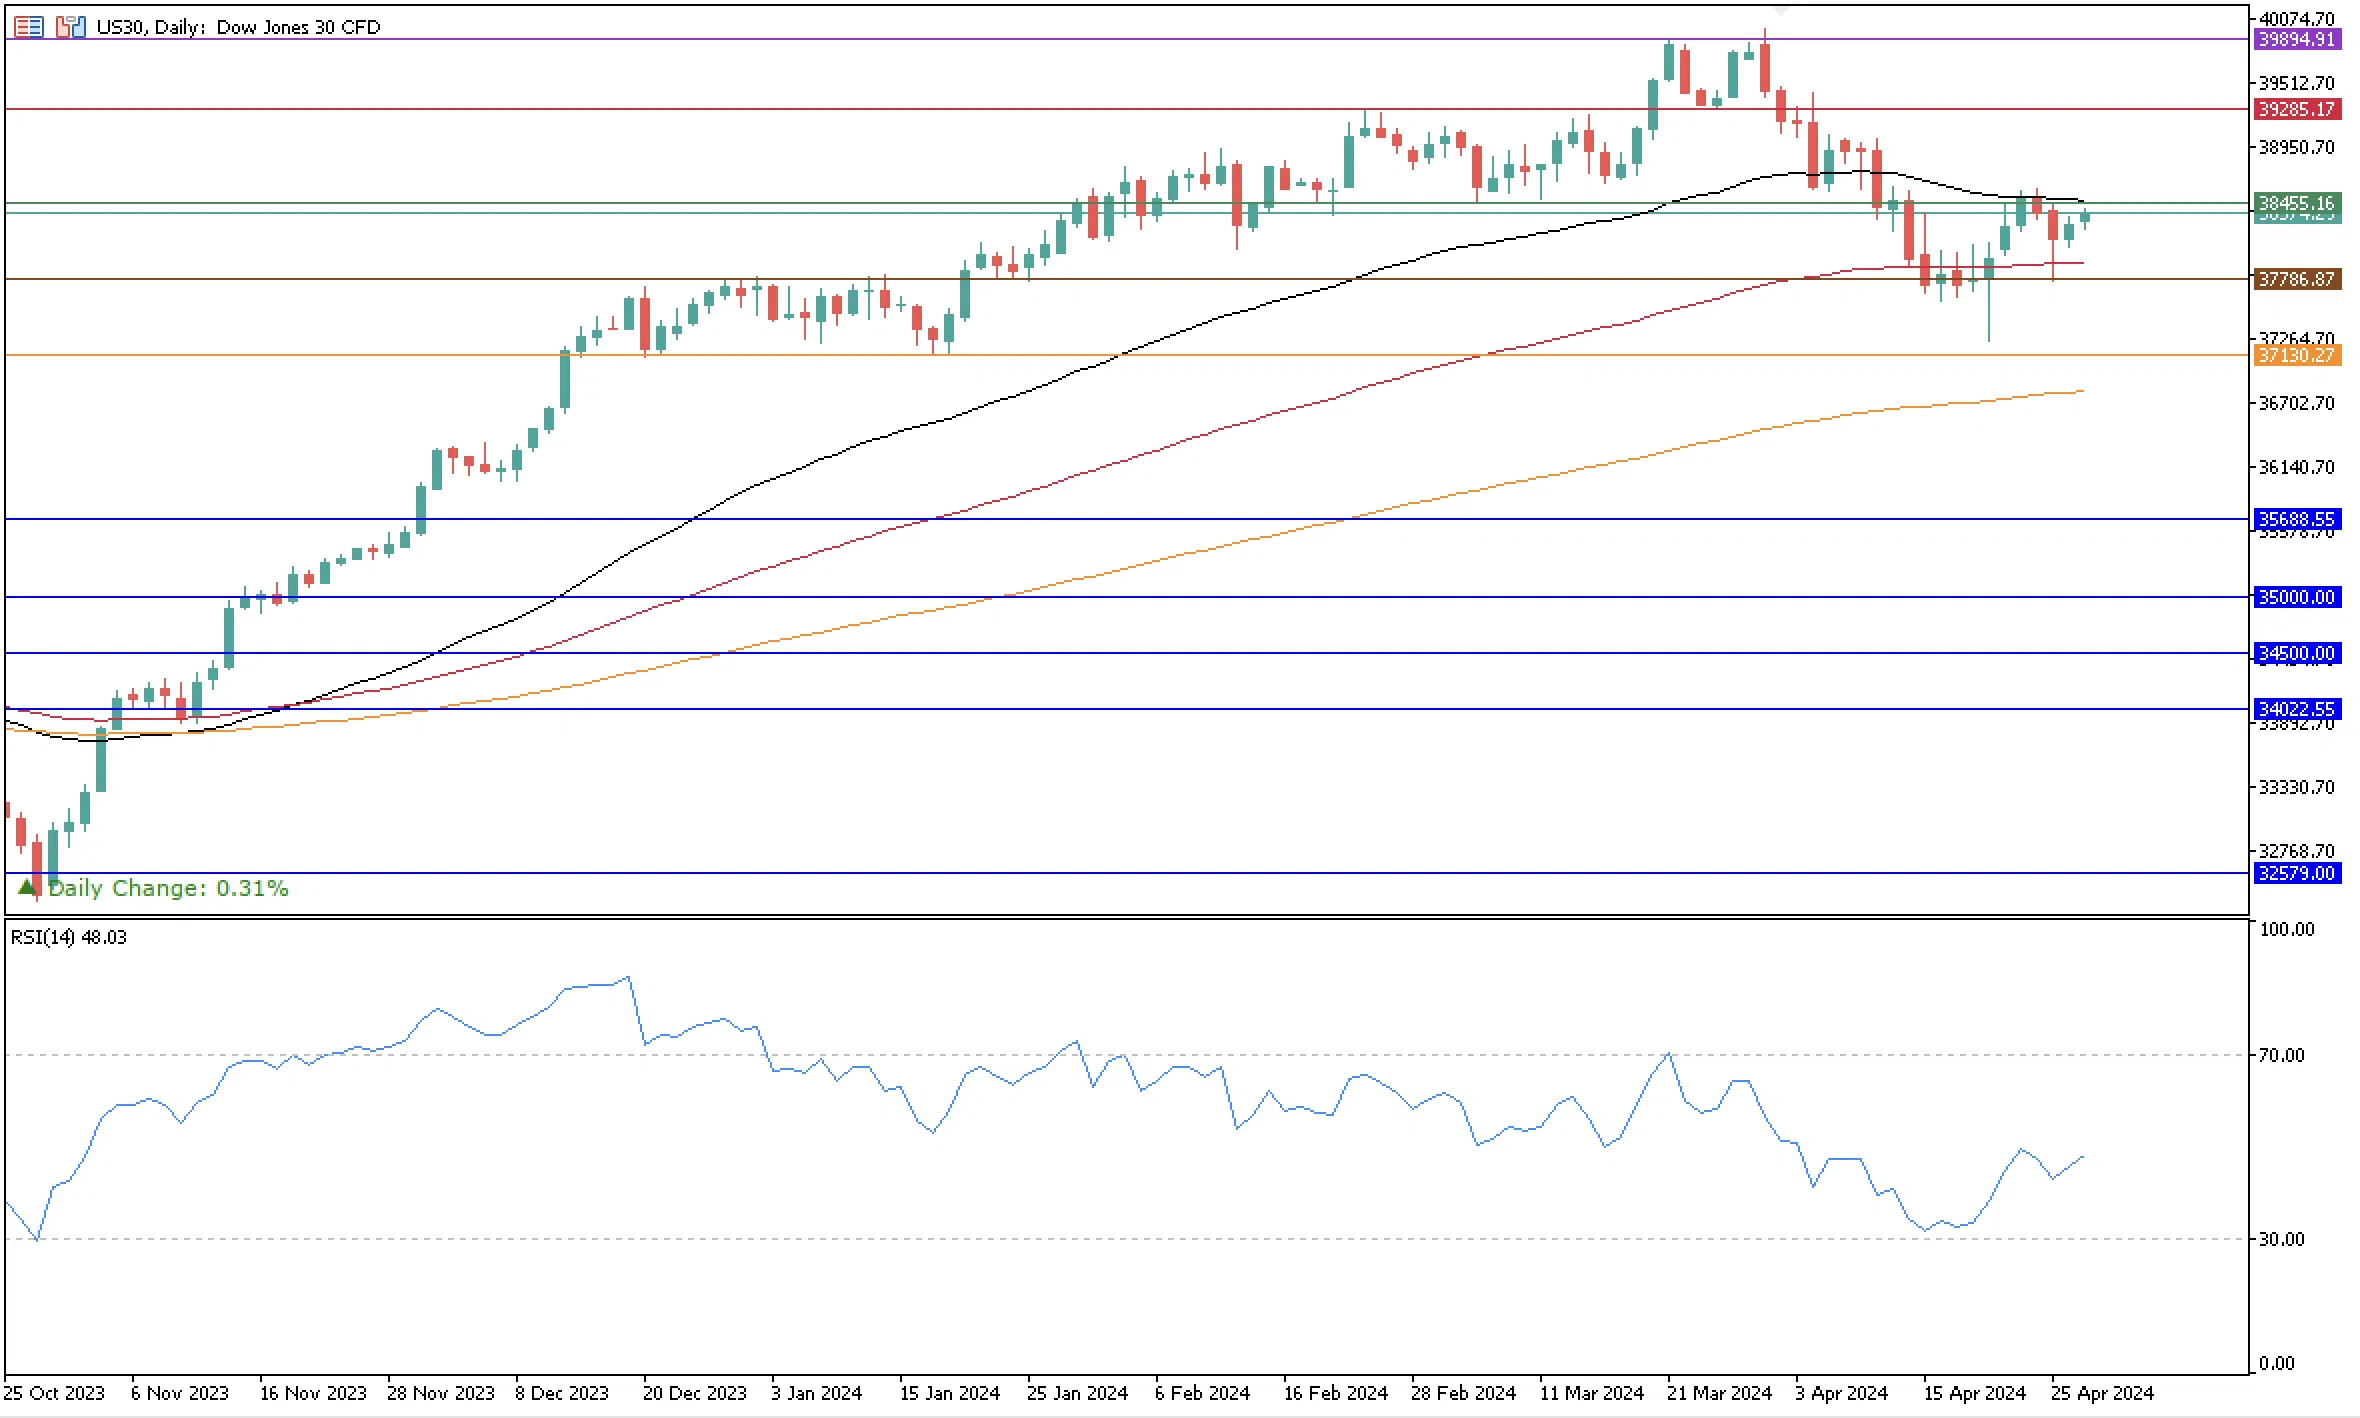Select the 35000.00 horizontal level label
Screen dimensions: 2360x1418
(2297, 597)
